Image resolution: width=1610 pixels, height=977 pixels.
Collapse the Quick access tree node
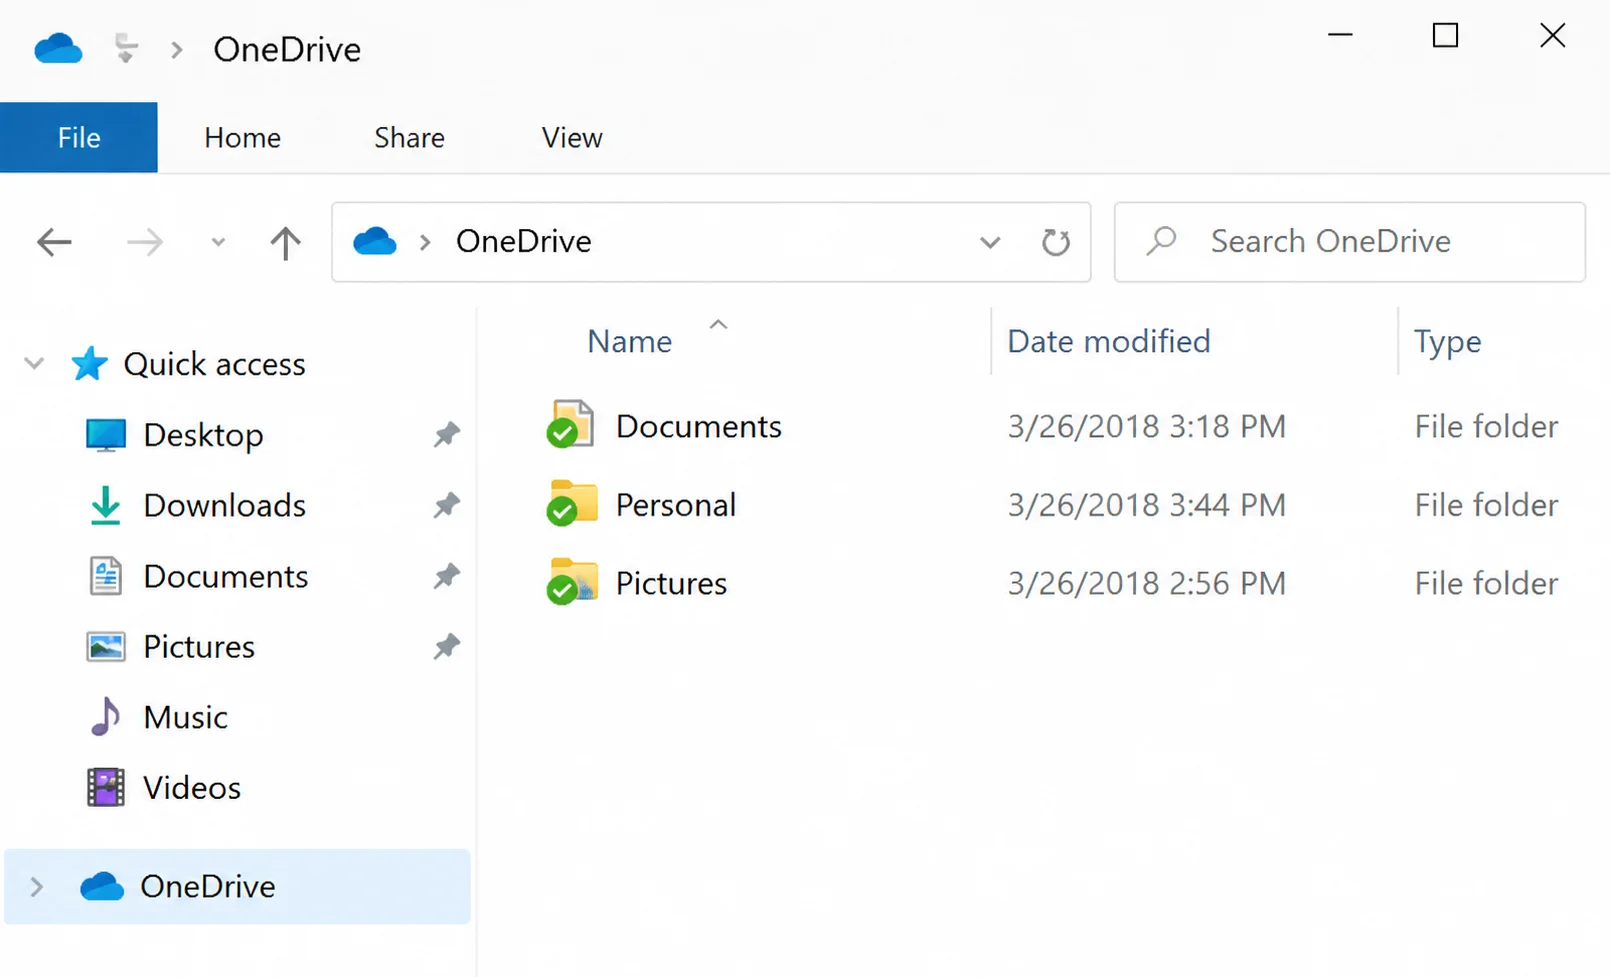pyautogui.click(x=34, y=364)
